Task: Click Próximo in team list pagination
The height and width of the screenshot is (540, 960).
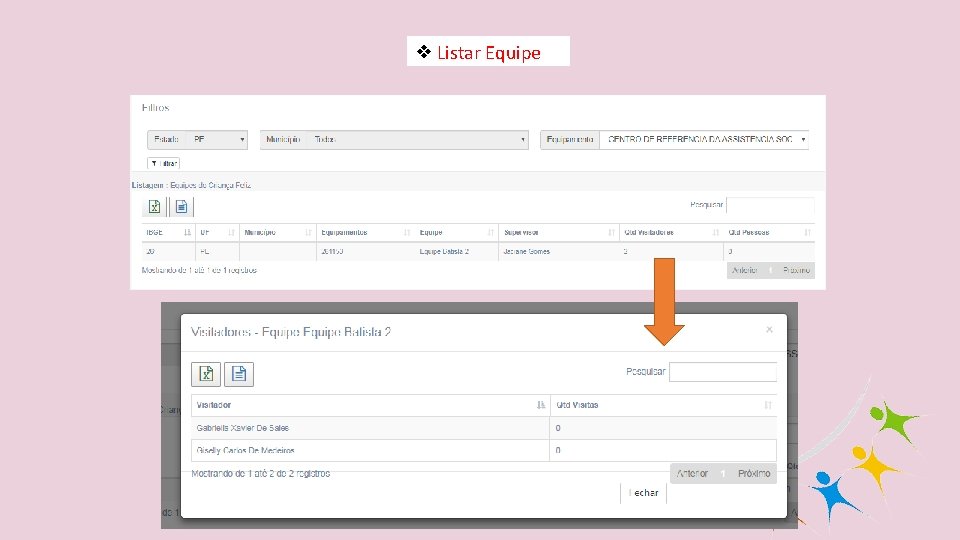Action: (796, 270)
